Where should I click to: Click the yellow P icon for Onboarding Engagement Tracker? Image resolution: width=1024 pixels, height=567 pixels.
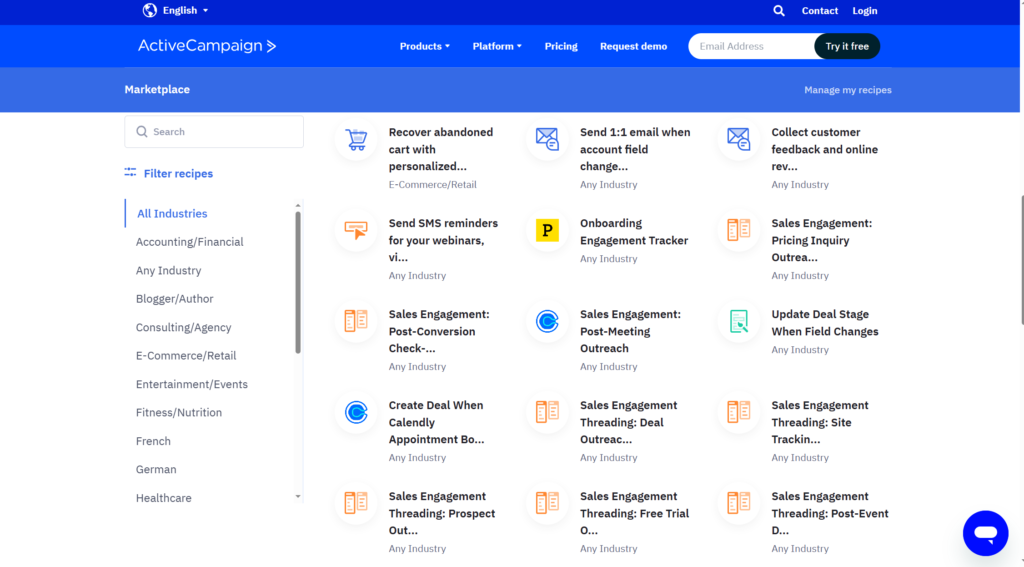(547, 230)
